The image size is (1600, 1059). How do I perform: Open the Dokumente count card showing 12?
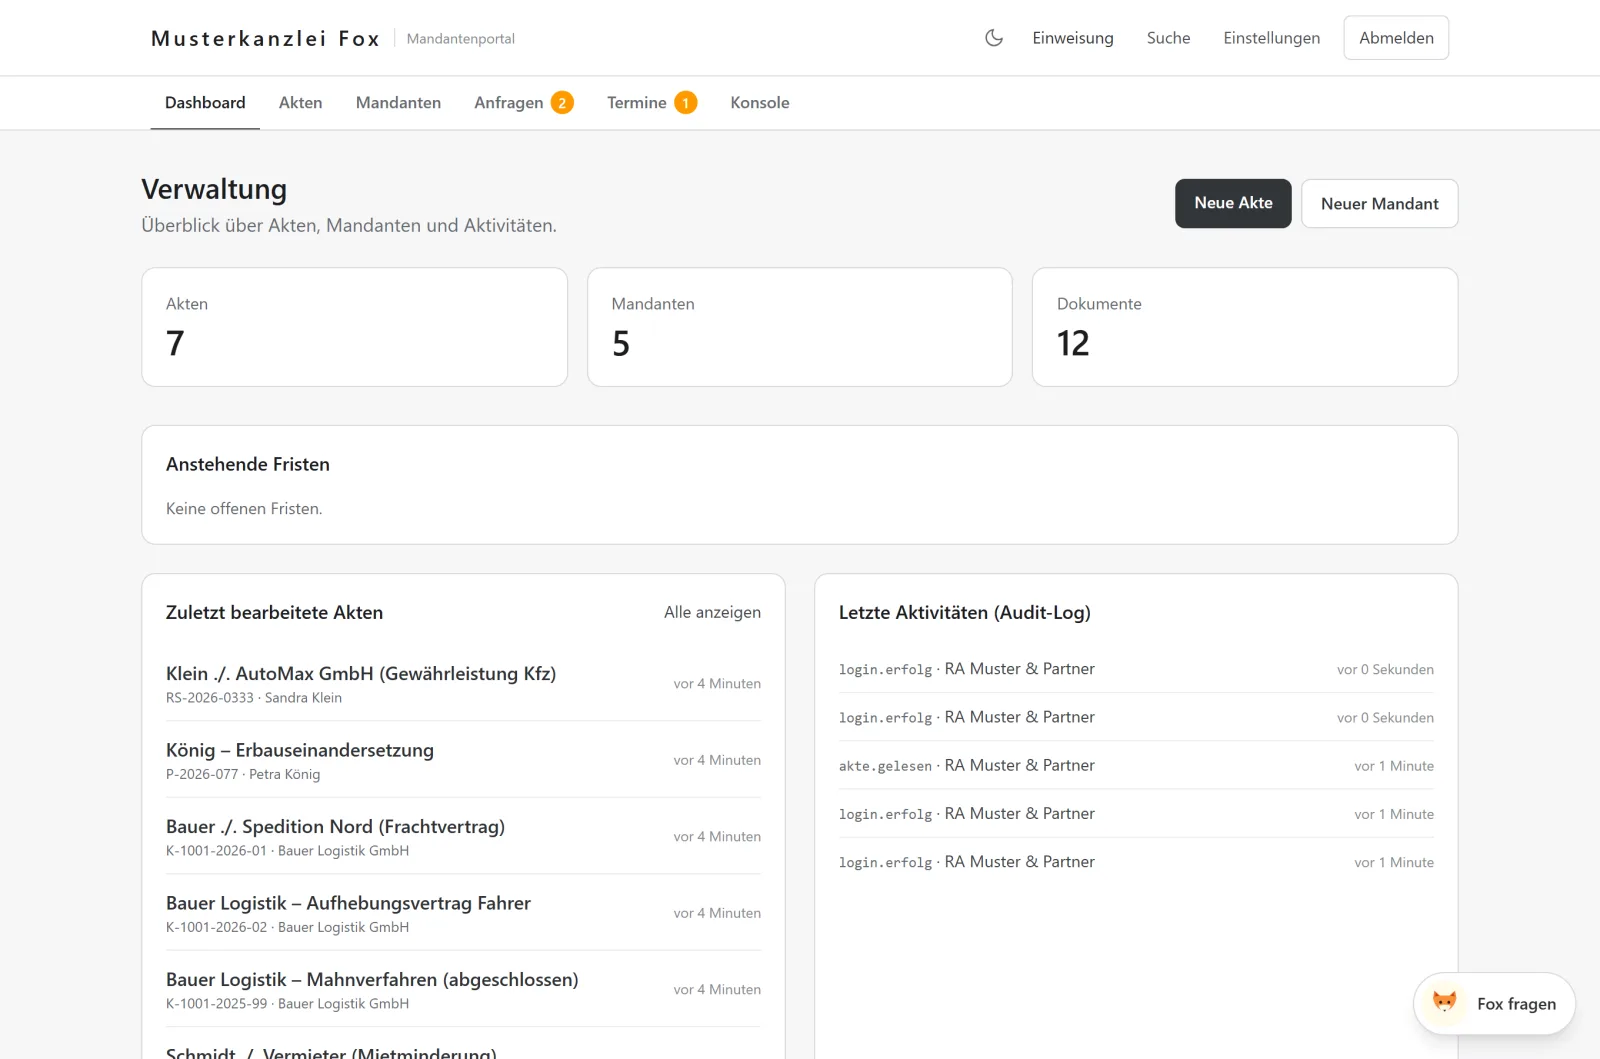[1245, 327]
